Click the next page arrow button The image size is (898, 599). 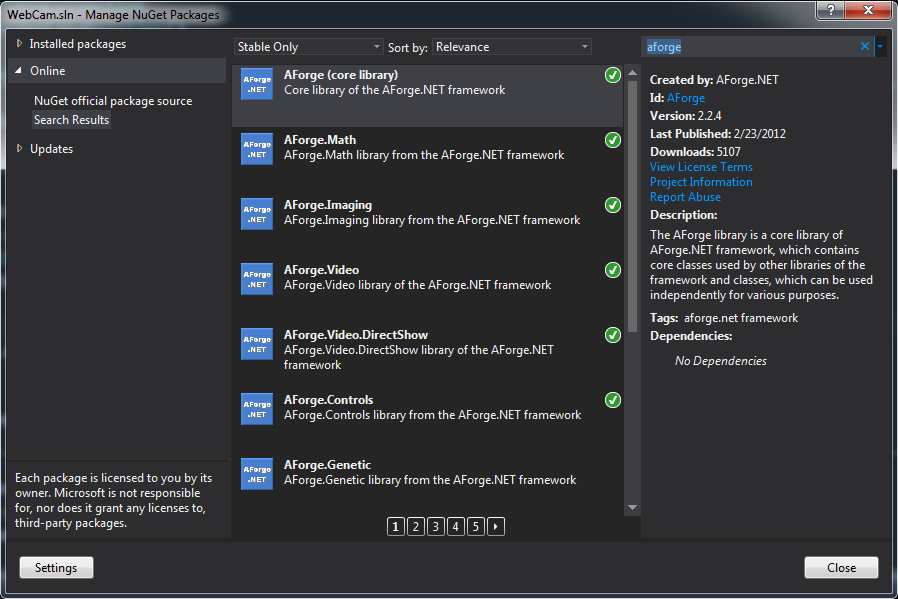pos(496,526)
